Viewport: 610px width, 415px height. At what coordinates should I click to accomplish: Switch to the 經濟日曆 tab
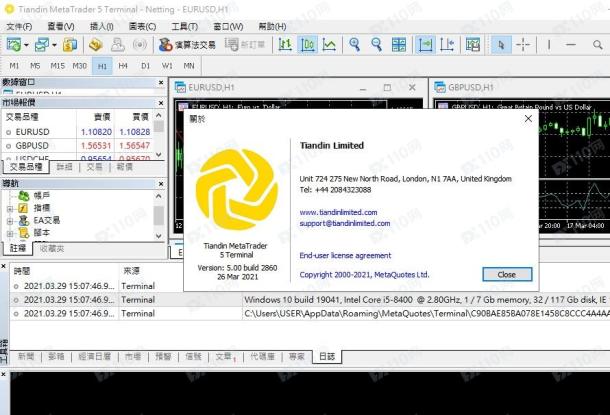[95, 356]
